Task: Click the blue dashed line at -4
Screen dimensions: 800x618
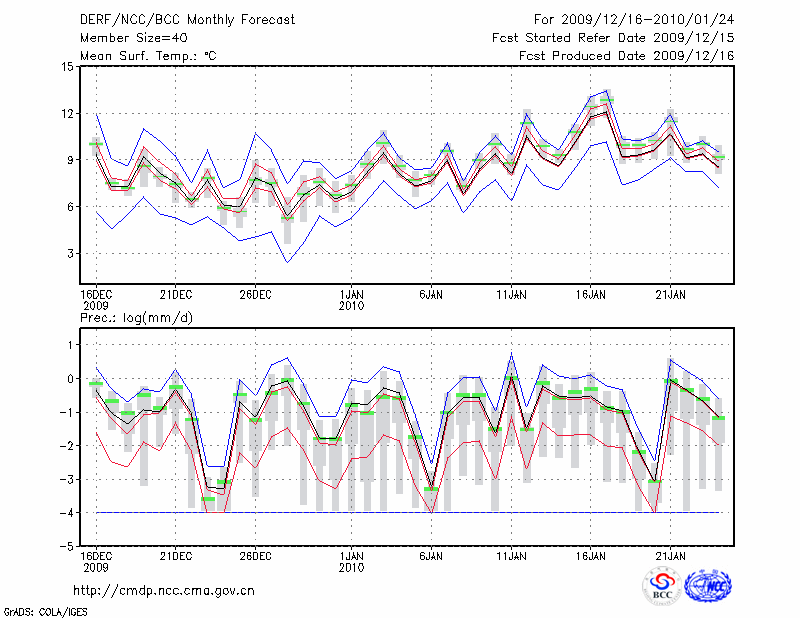Action: (400, 512)
